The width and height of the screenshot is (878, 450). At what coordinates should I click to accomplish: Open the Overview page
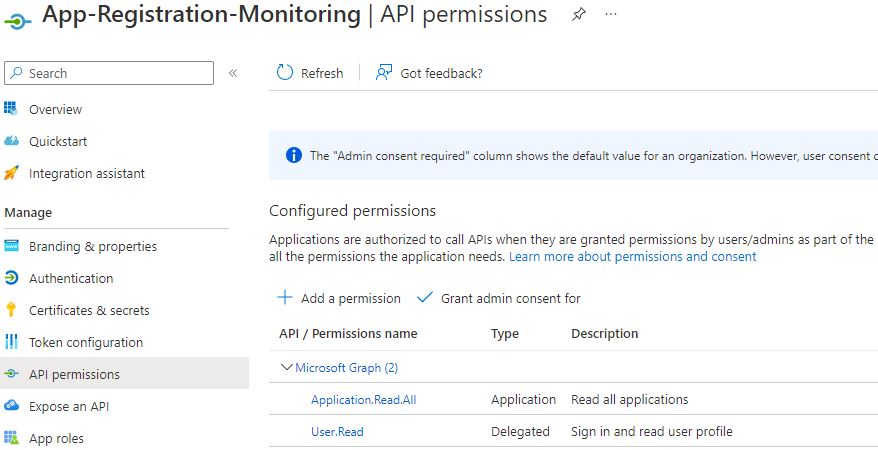pyautogui.click(x=55, y=110)
